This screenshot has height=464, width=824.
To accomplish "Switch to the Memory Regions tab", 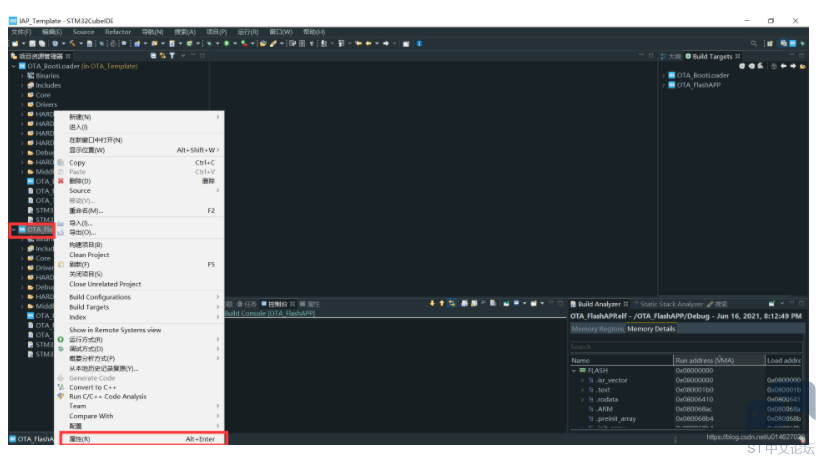I will 598,329.
